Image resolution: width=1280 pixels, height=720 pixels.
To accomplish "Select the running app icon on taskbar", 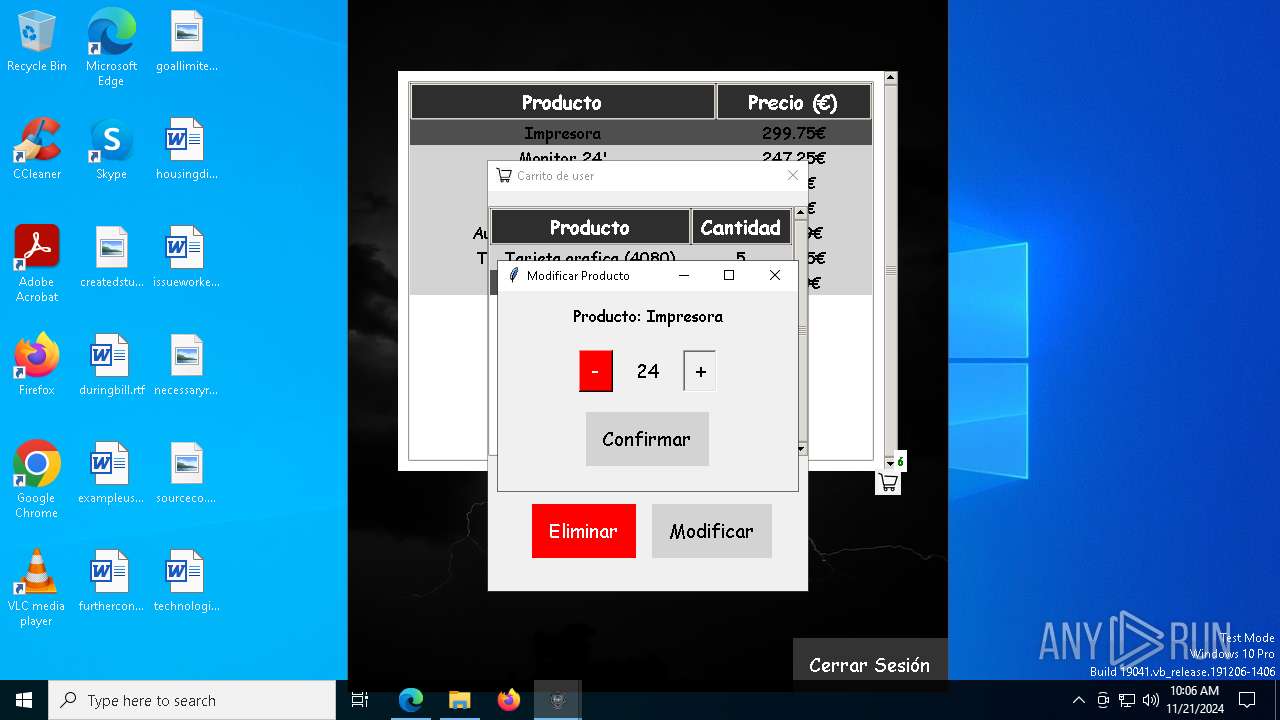I will coord(558,700).
